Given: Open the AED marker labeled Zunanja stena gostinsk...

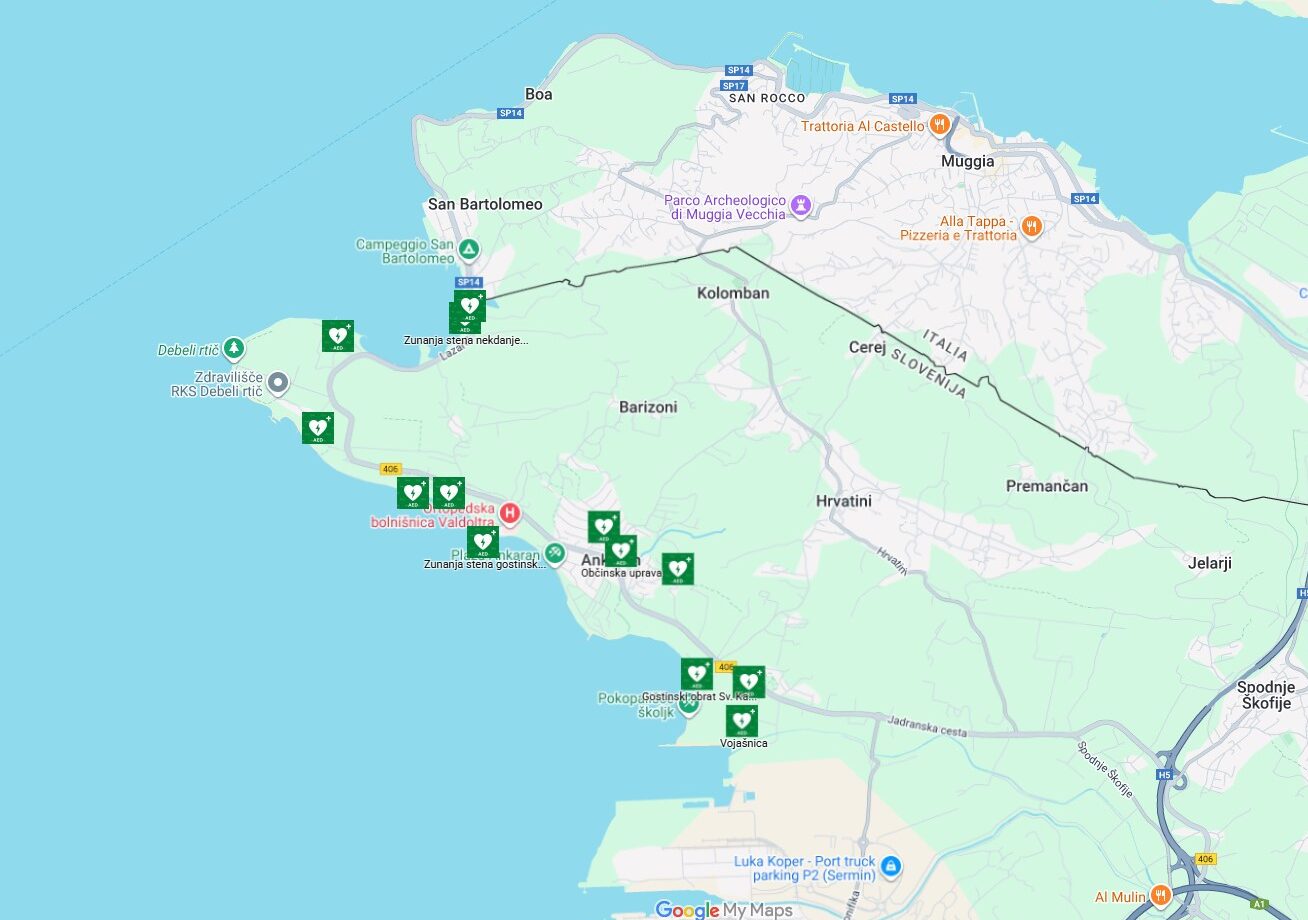Looking at the screenshot, I should (483, 542).
